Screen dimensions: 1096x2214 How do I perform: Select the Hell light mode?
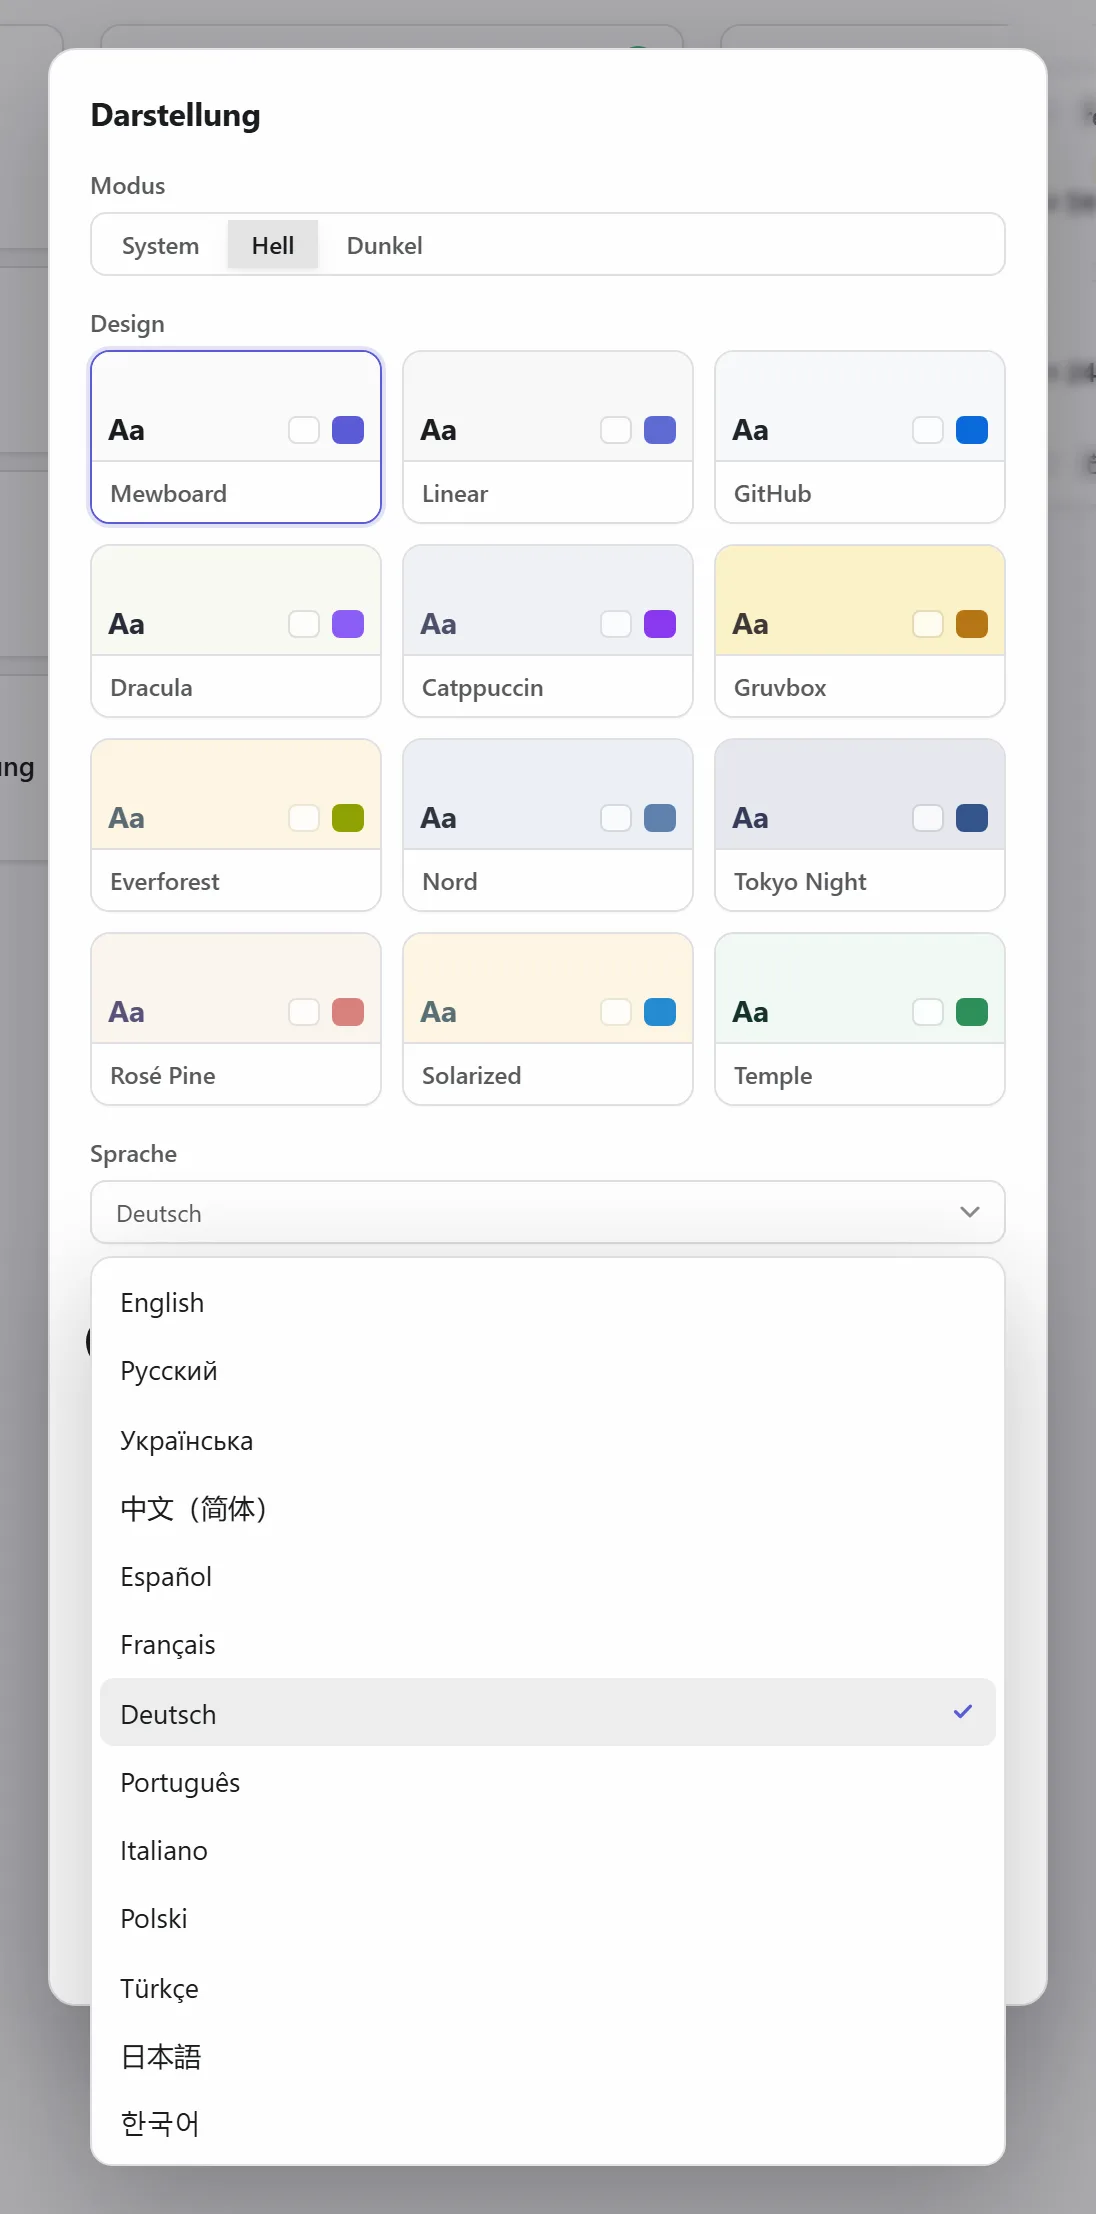[x=273, y=245]
